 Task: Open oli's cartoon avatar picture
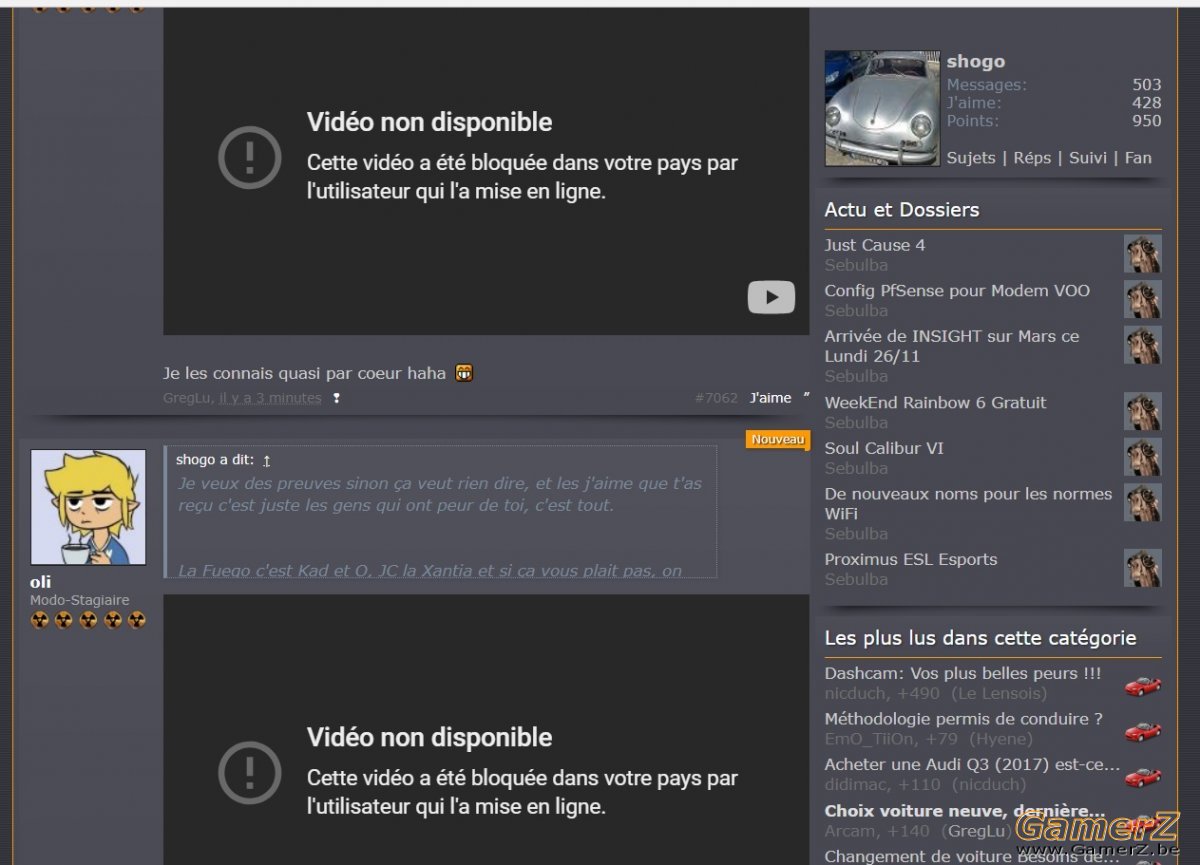pyautogui.click(x=88, y=507)
